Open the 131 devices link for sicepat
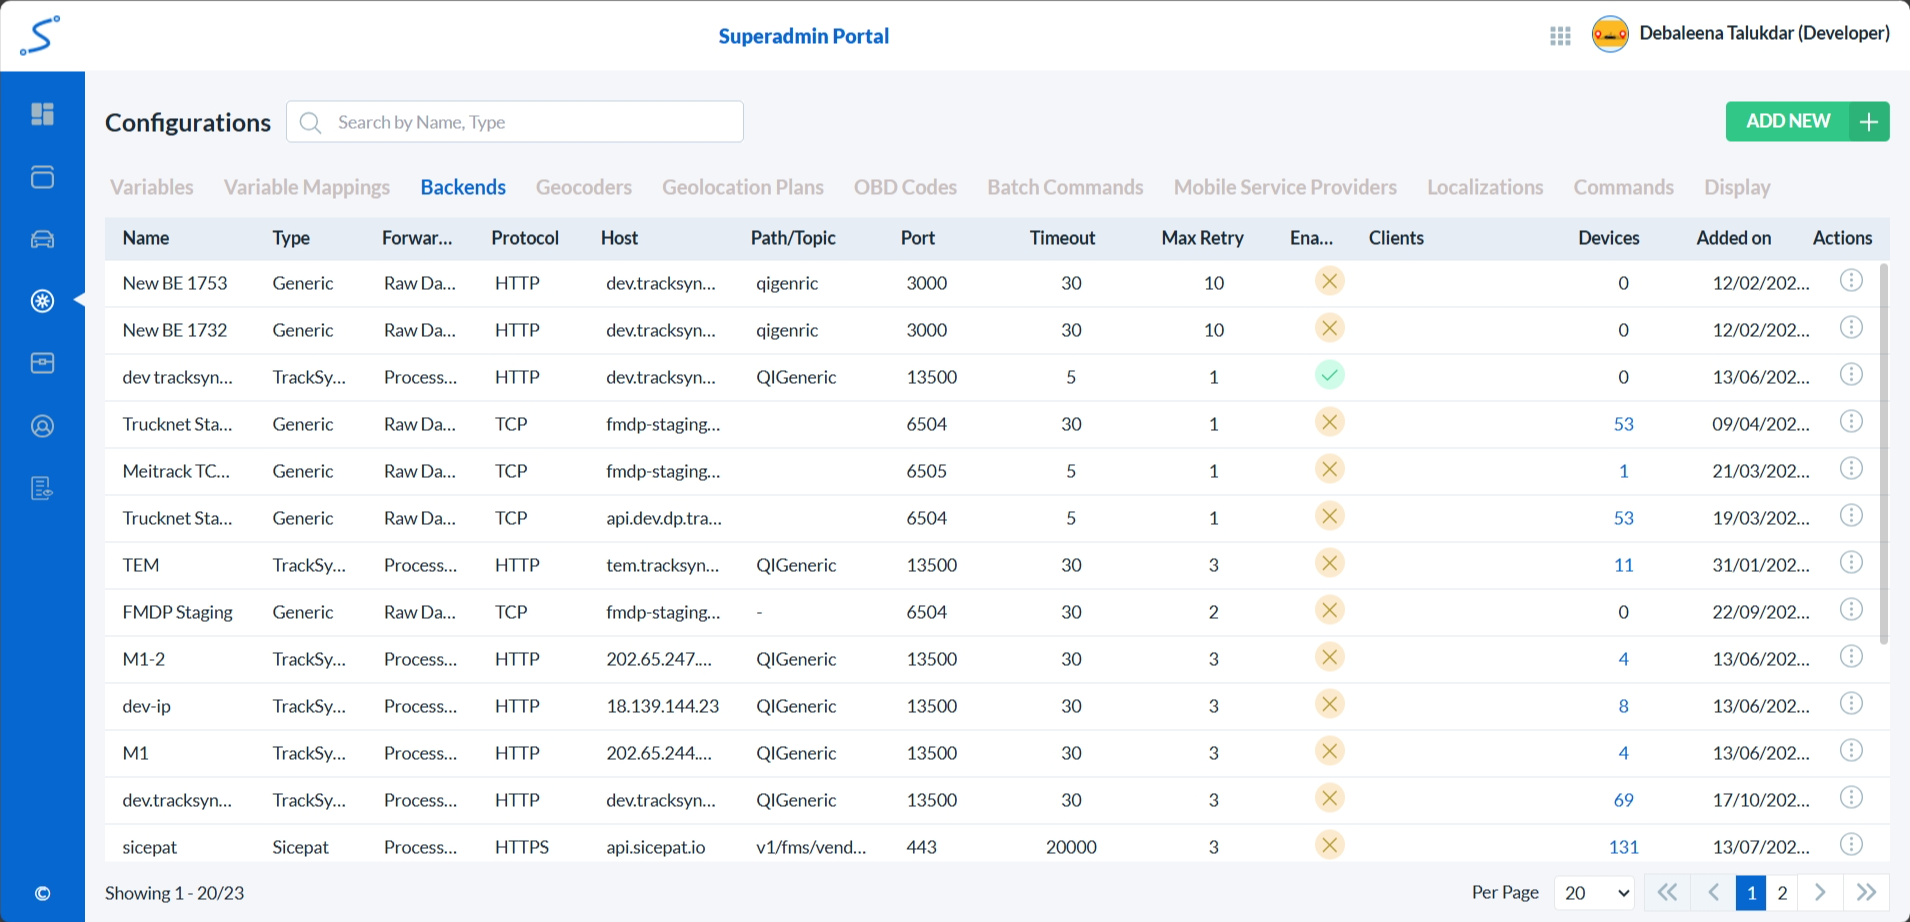Image resolution: width=1910 pixels, height=922 pixels. 1623,847
